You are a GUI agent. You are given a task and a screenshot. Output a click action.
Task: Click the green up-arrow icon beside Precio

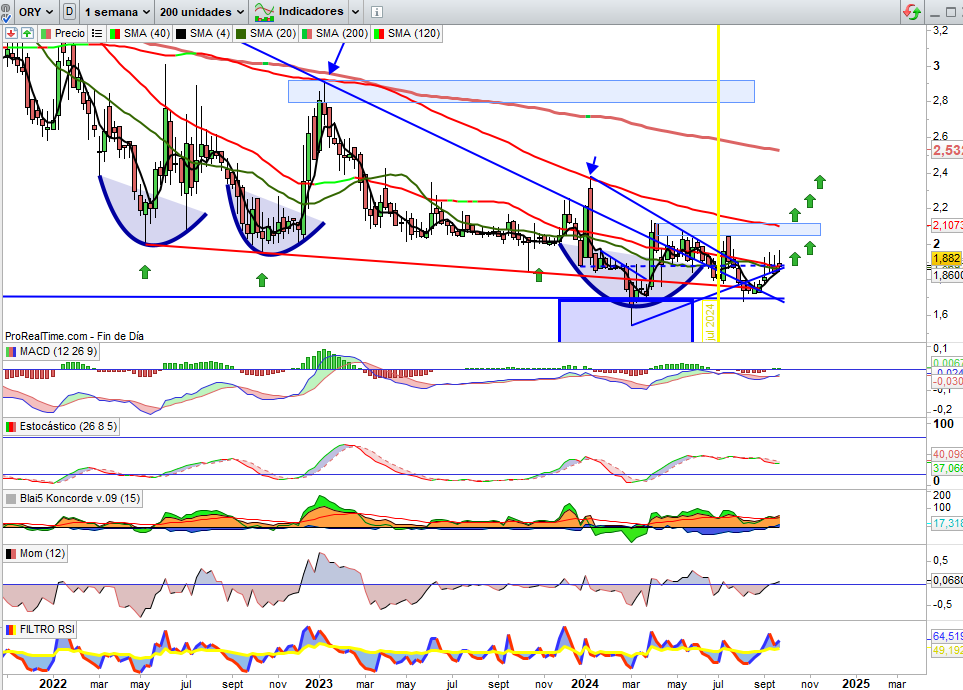[x=28, y=33]
